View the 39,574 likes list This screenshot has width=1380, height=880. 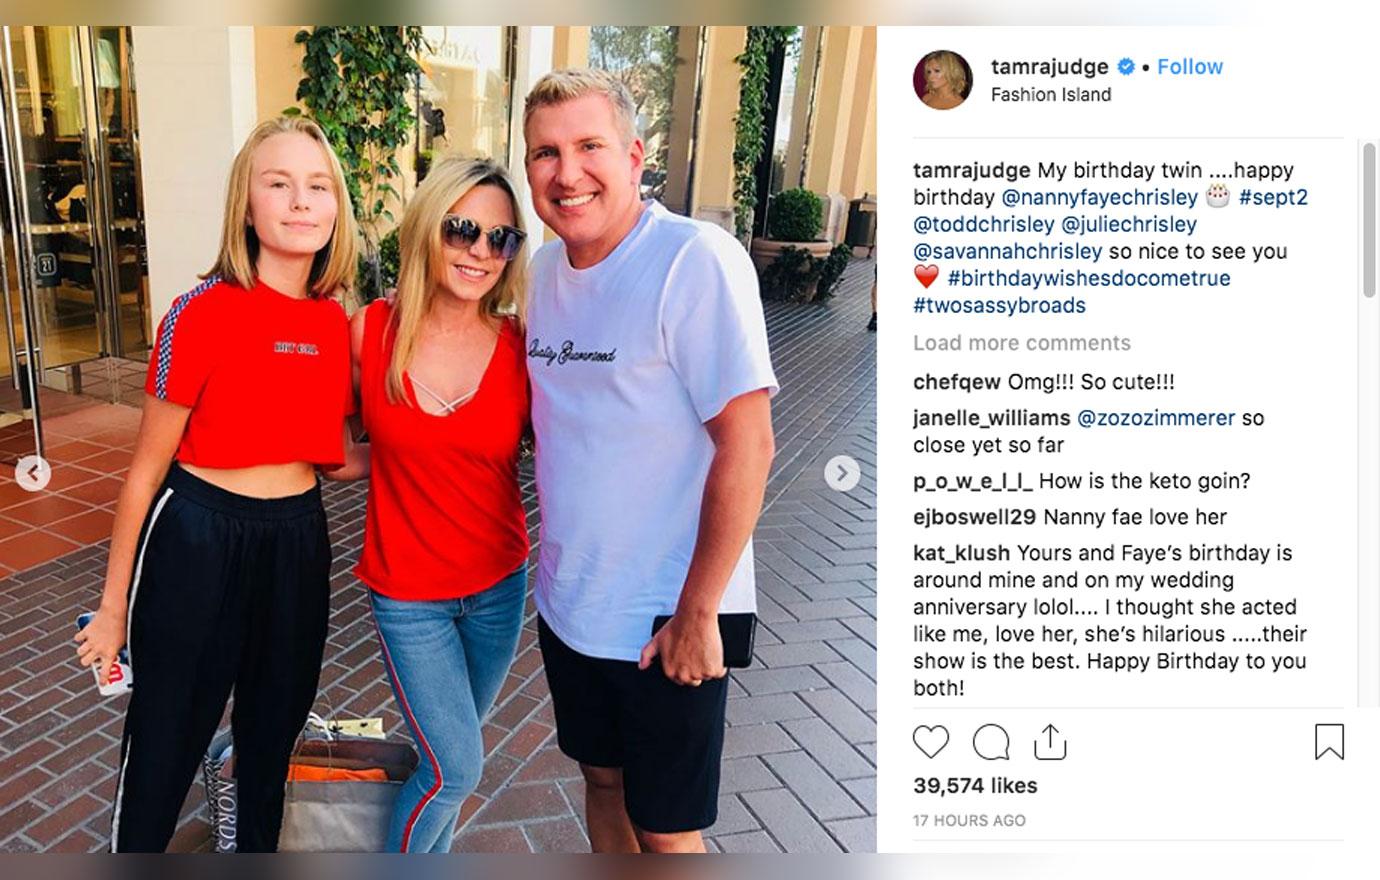pos(975,786)
